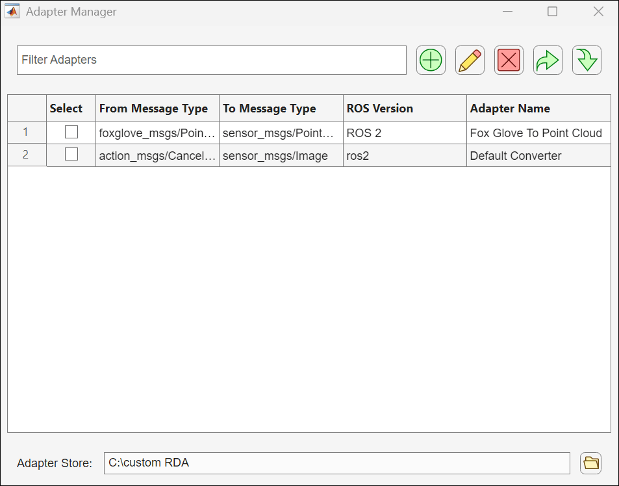Click the To Message Type column header
This screenshot has height=486, width=619.
click(281, 108)
